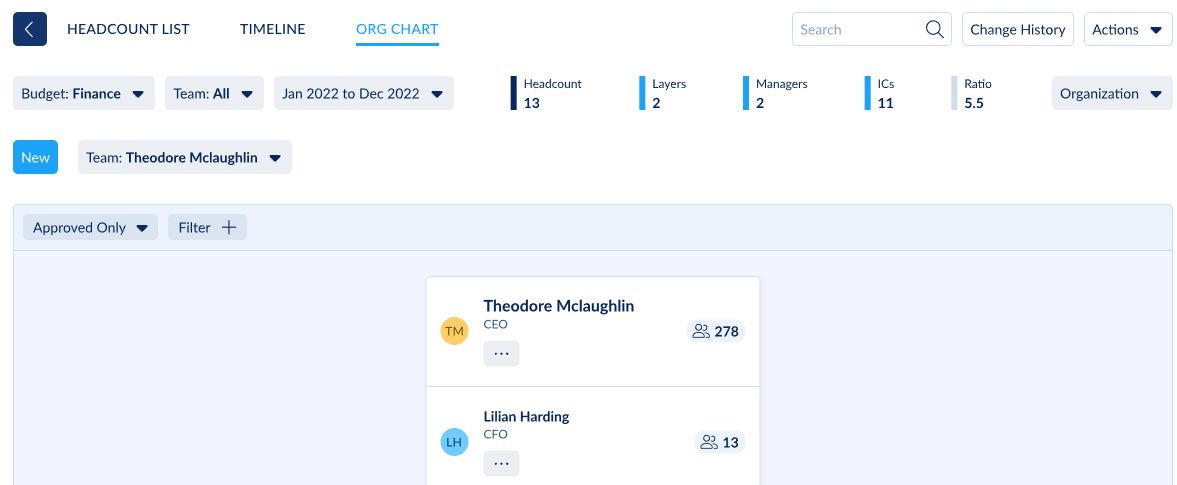Click the search magnifier icon

click(935, 30)
